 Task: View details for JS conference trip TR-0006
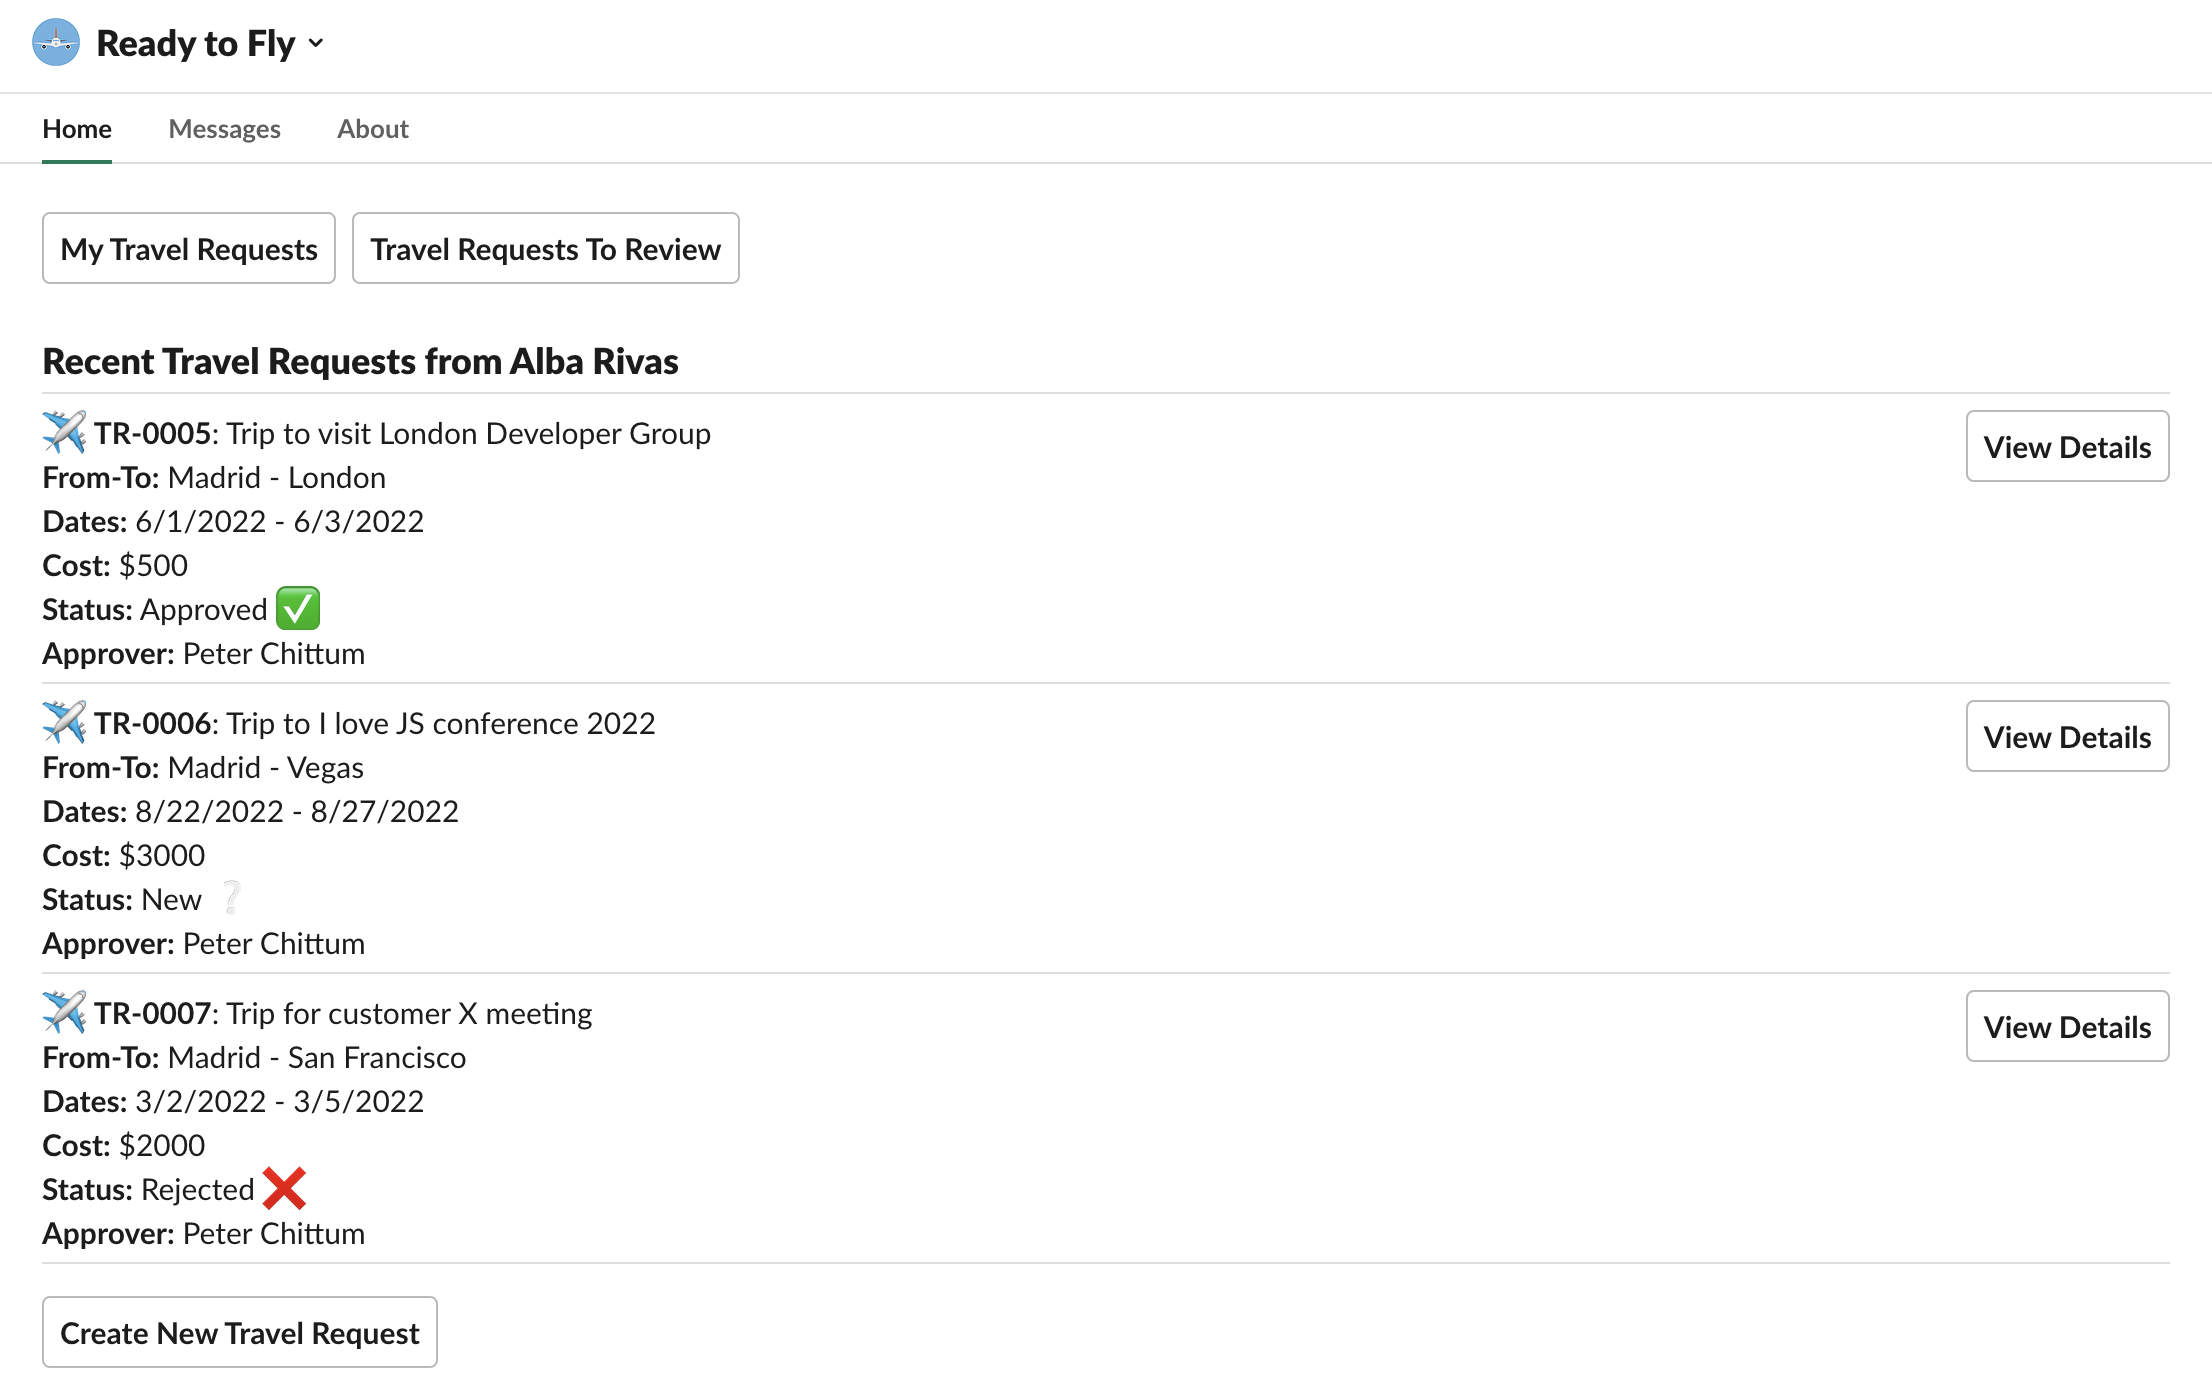[2067, 736]
